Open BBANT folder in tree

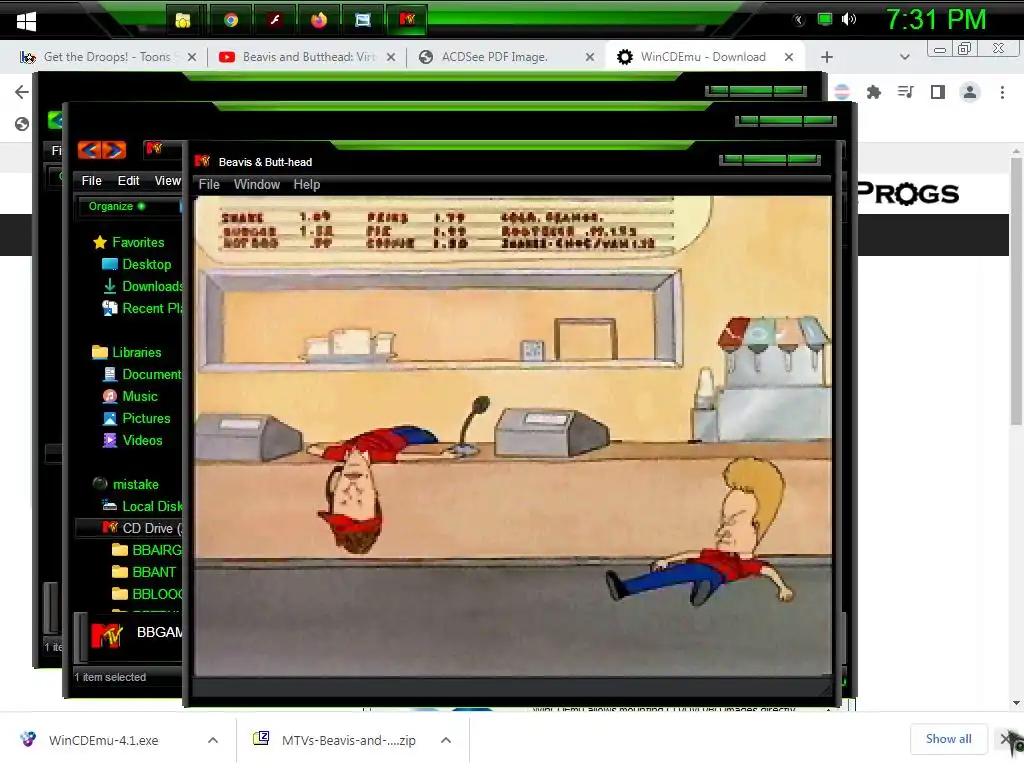pos(153,573)
